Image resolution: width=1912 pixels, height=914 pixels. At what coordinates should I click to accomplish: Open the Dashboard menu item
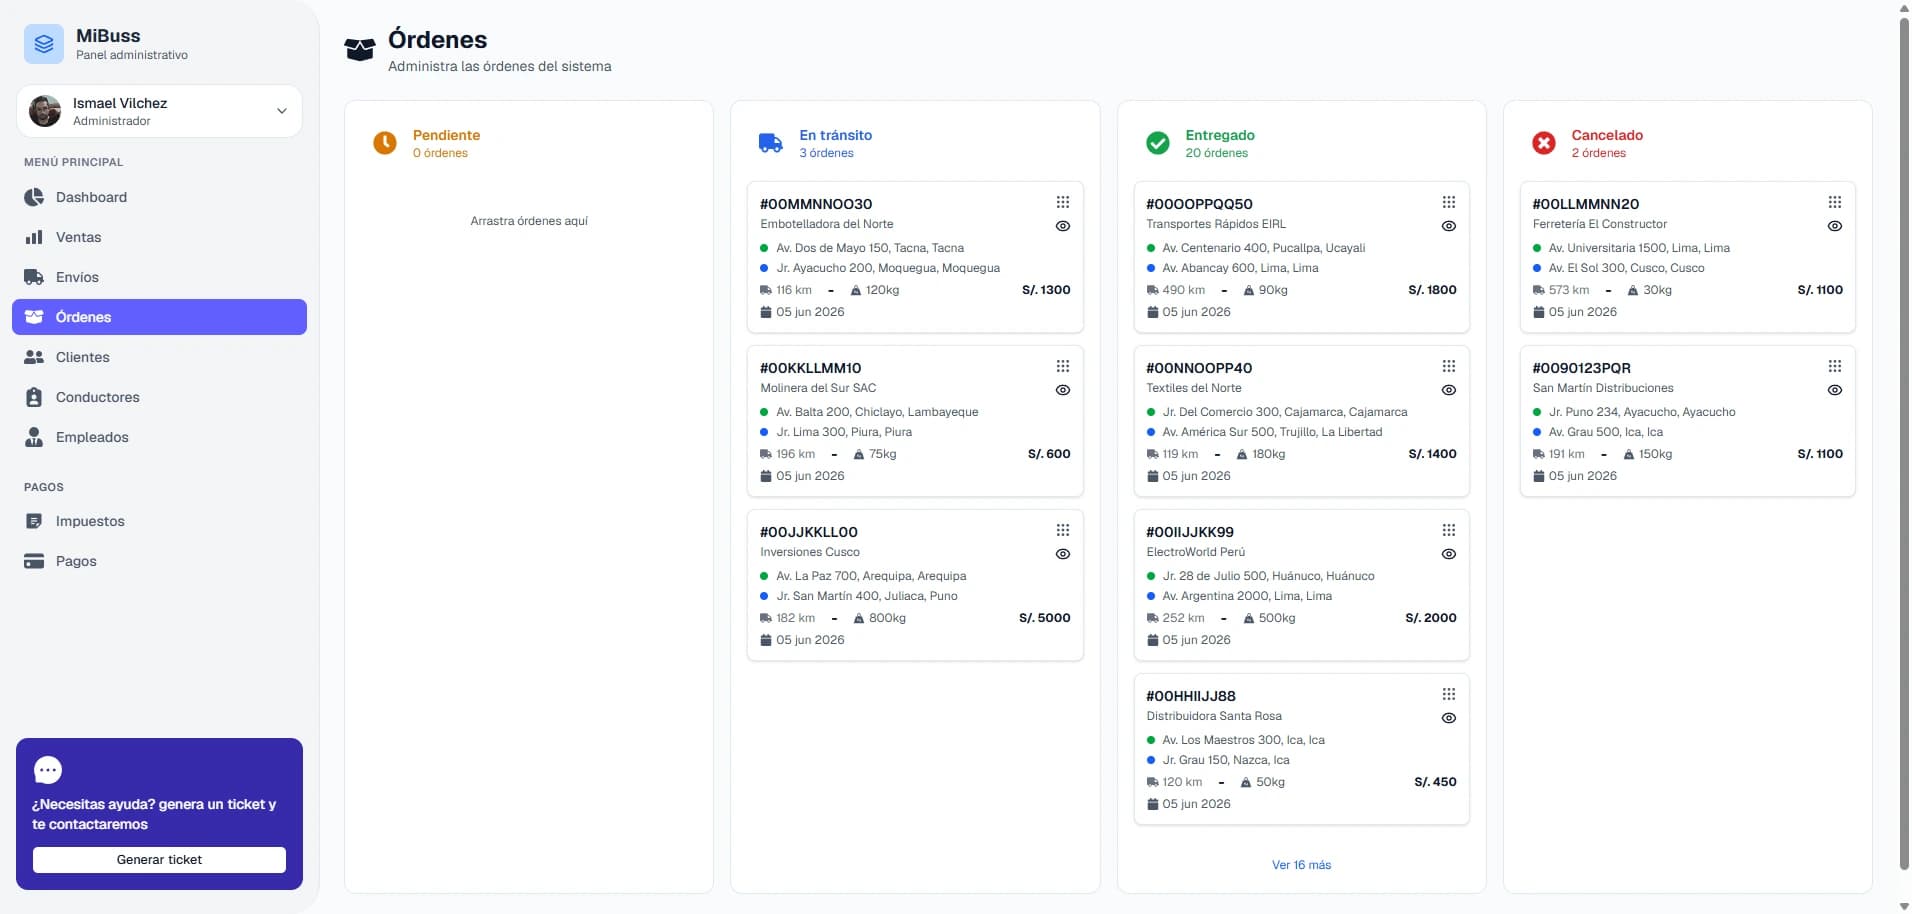pyautogui.click(x=159, y=197)
